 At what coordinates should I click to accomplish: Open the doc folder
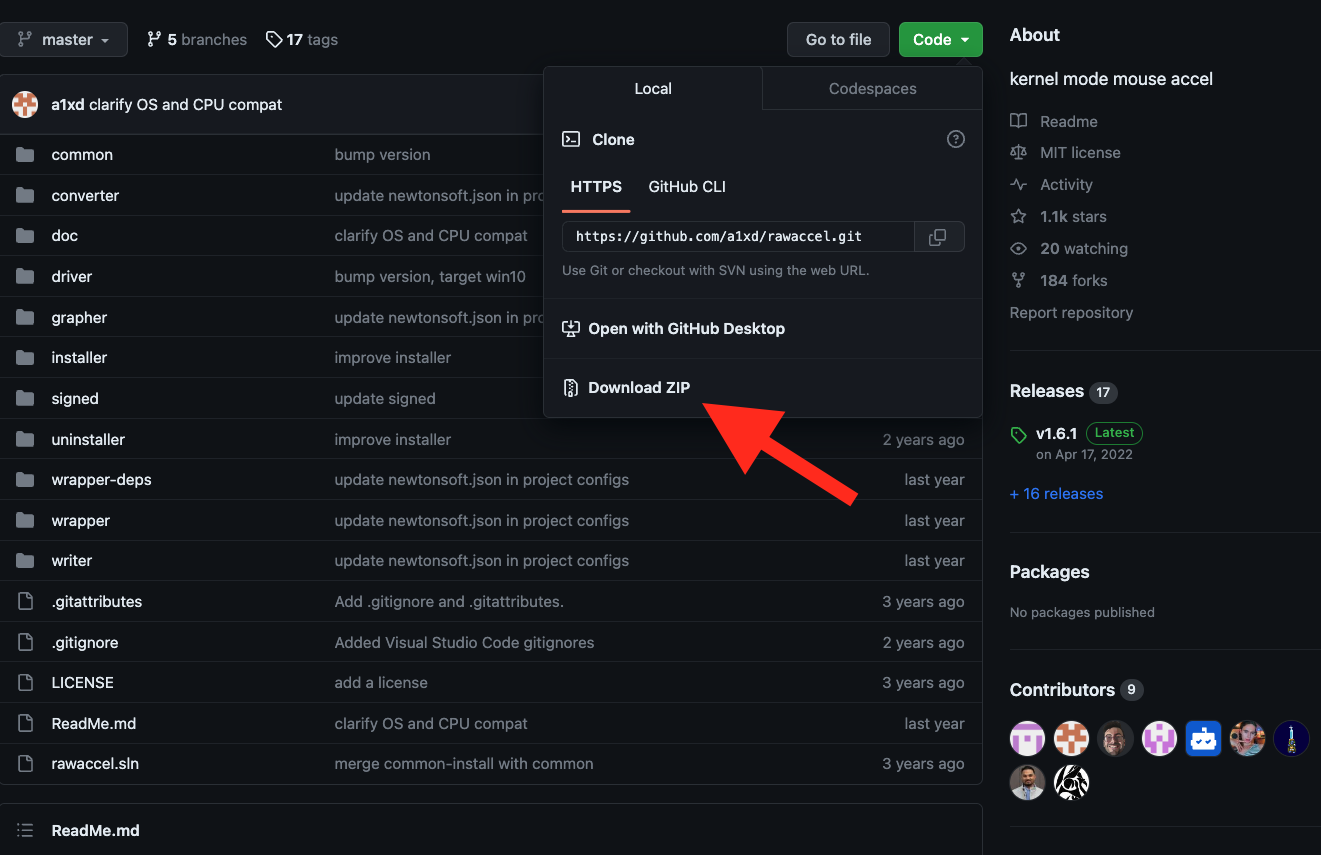(x=64, y=236)
